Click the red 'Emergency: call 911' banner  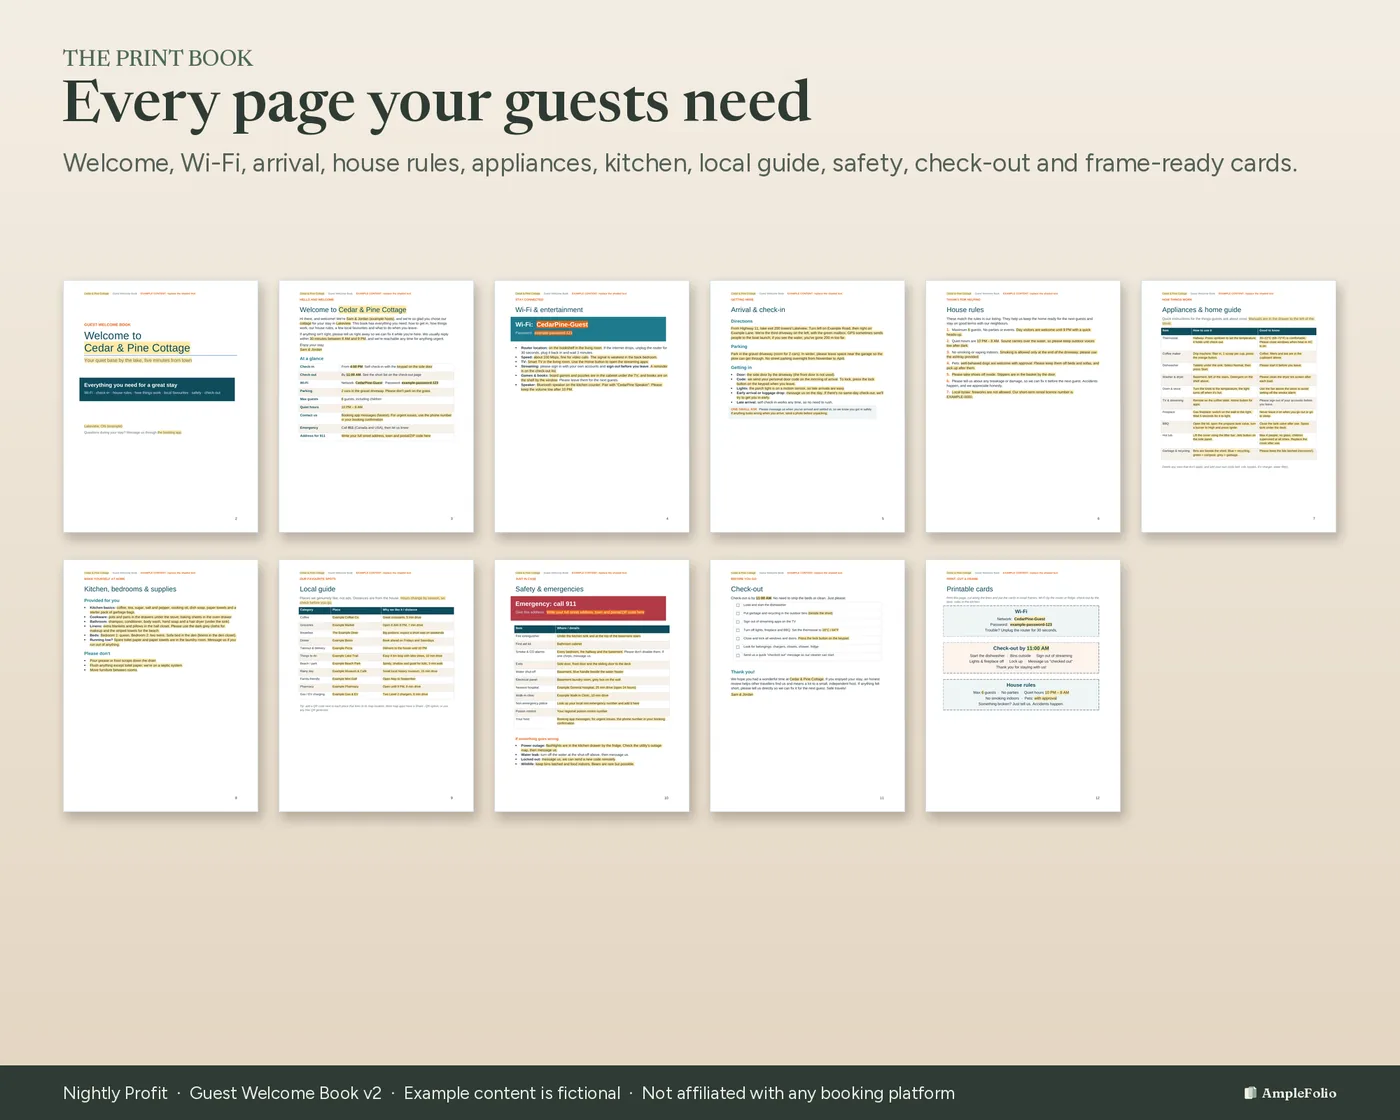[588, 608]
